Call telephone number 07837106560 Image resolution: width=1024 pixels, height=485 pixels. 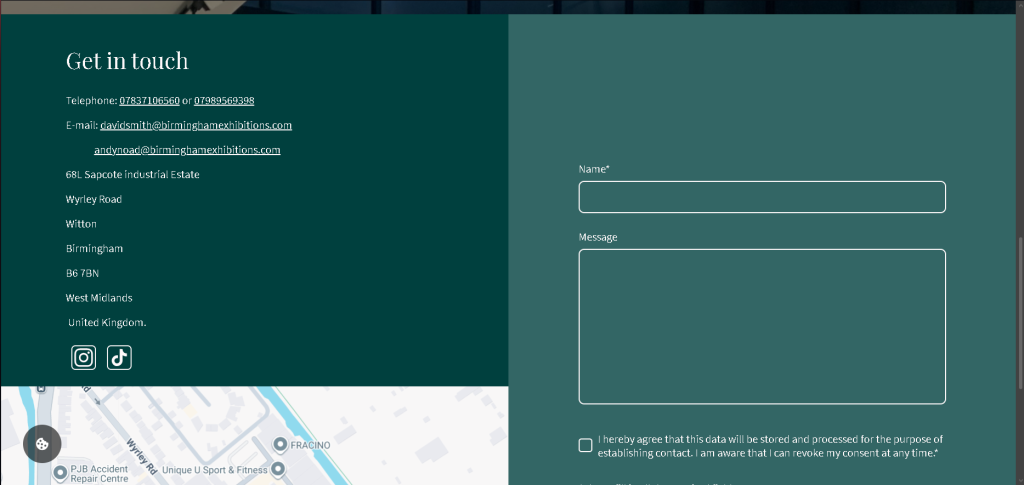pos(150,101)
